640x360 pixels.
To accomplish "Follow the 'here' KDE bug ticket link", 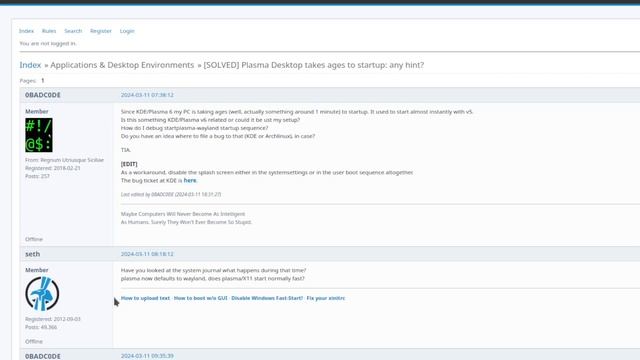I will (190, 180).
